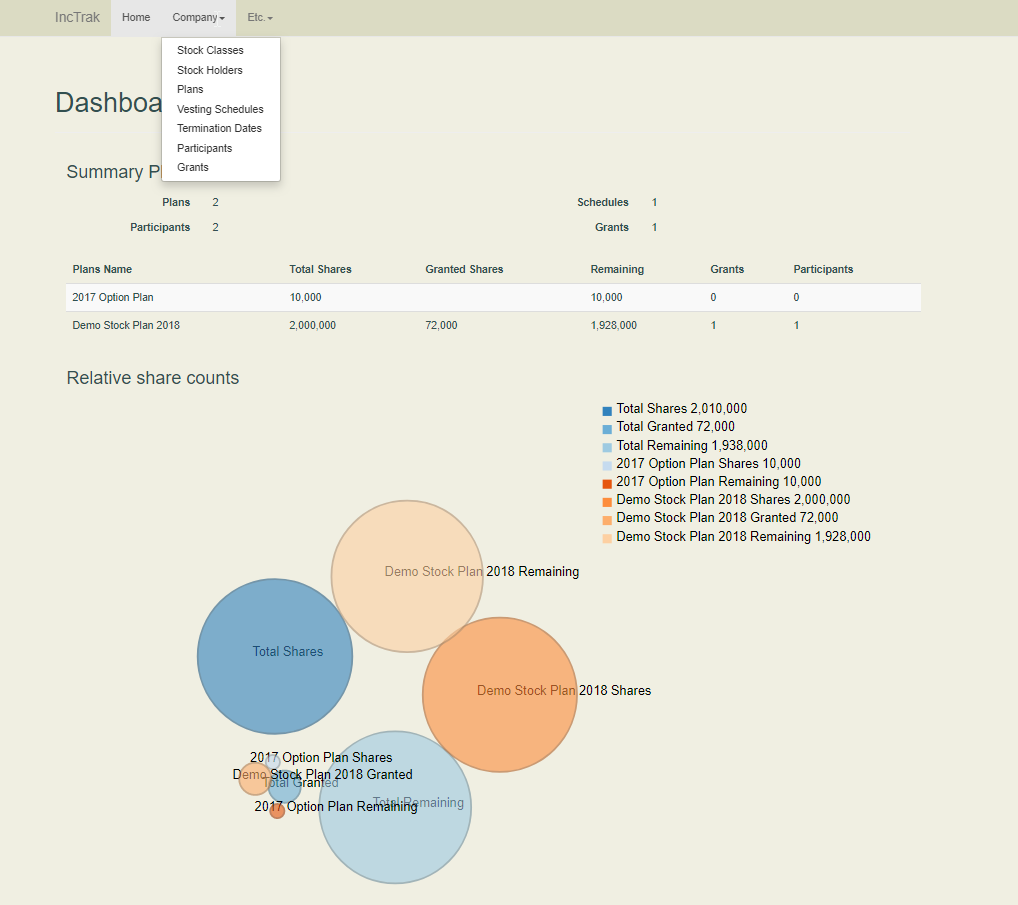Click the IncTrak brand link
1018x905 pixels.
tap(77, 18)
